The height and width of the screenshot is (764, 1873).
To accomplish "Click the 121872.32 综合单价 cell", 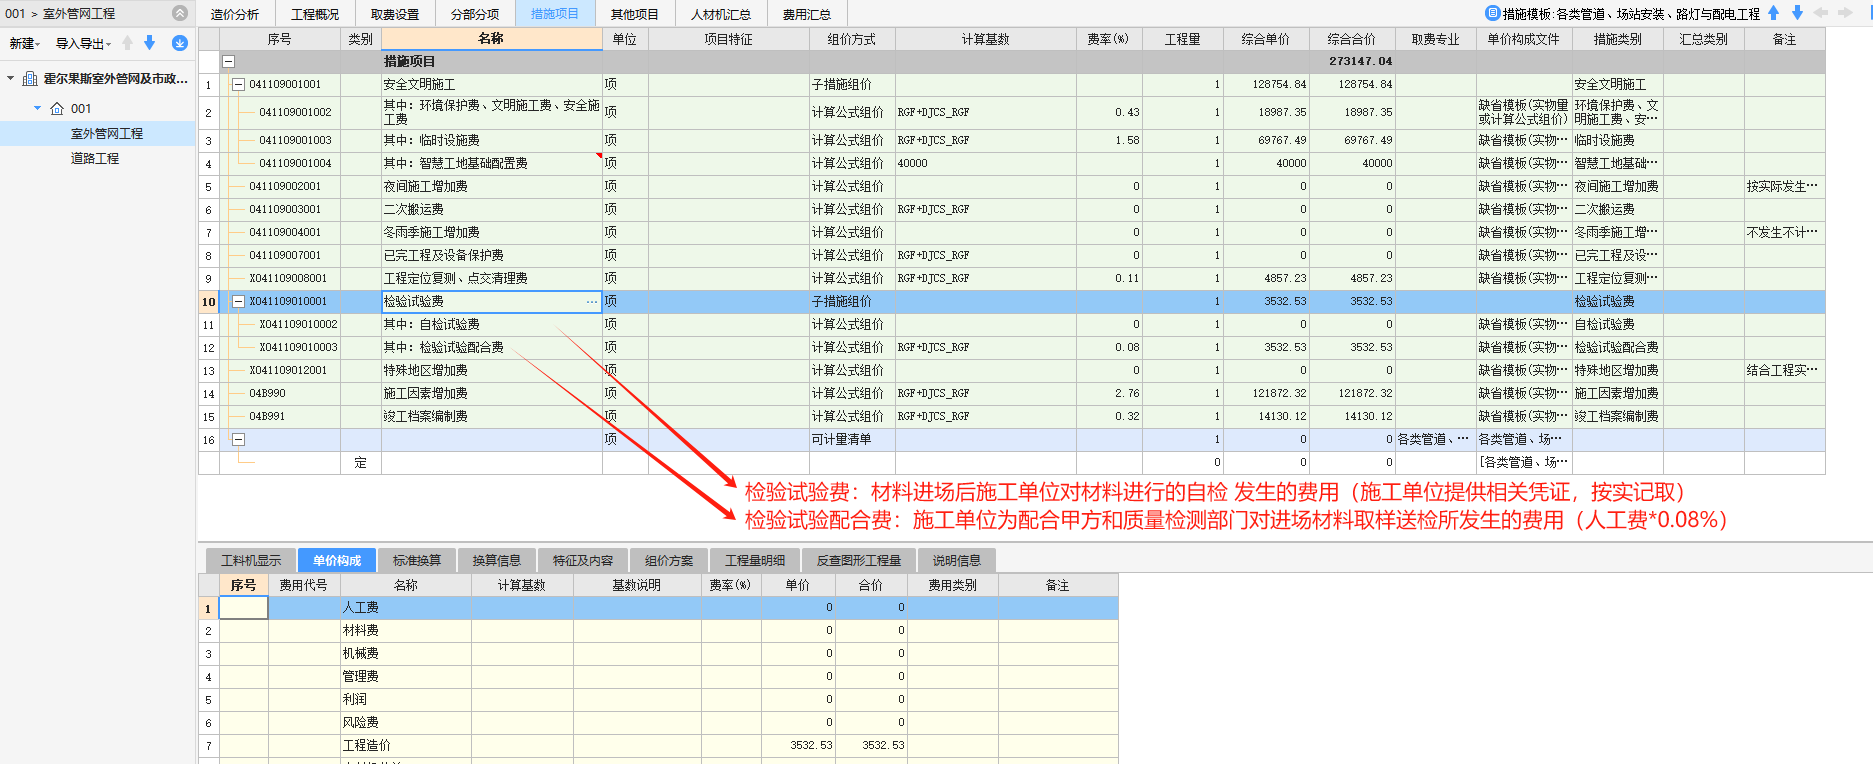I will (x=1266, y=393).
